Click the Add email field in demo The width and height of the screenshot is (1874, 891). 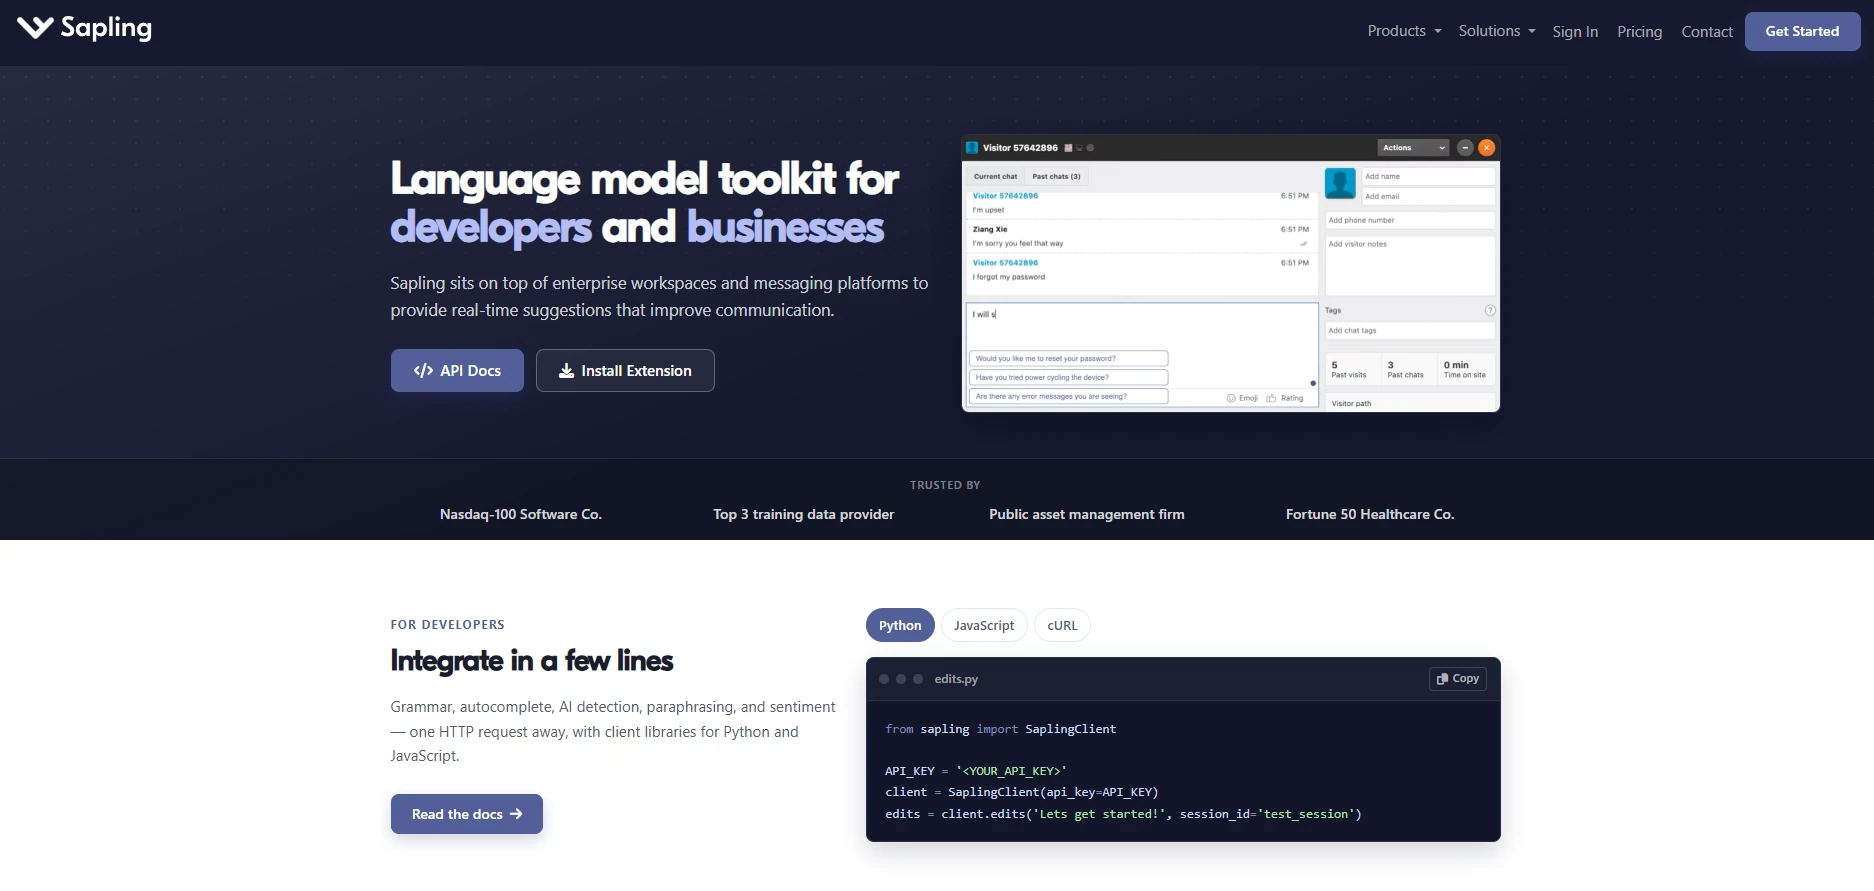(1428, 196)
